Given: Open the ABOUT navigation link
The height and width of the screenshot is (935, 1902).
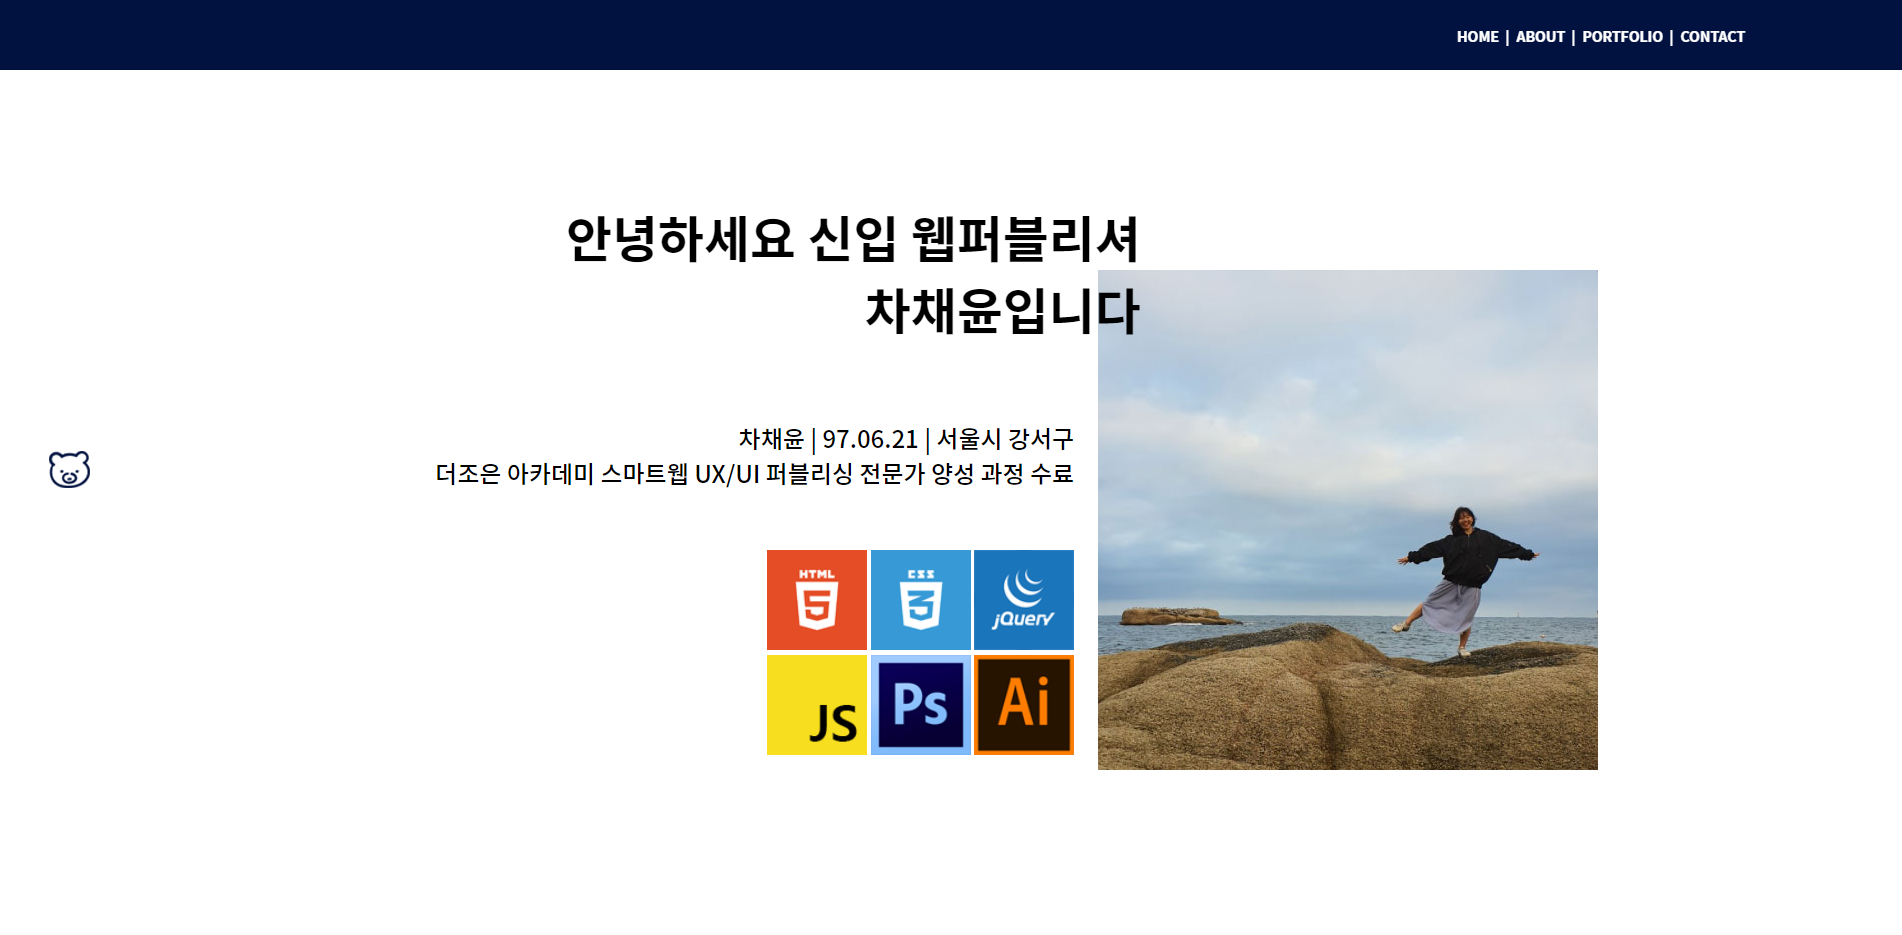Looking at the screenshot, I should (x=1540, y=37).
